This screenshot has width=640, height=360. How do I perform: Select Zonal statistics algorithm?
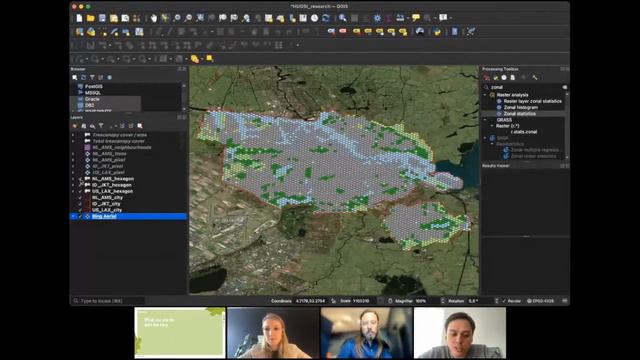pyautogui.click(x=520, y=114)
